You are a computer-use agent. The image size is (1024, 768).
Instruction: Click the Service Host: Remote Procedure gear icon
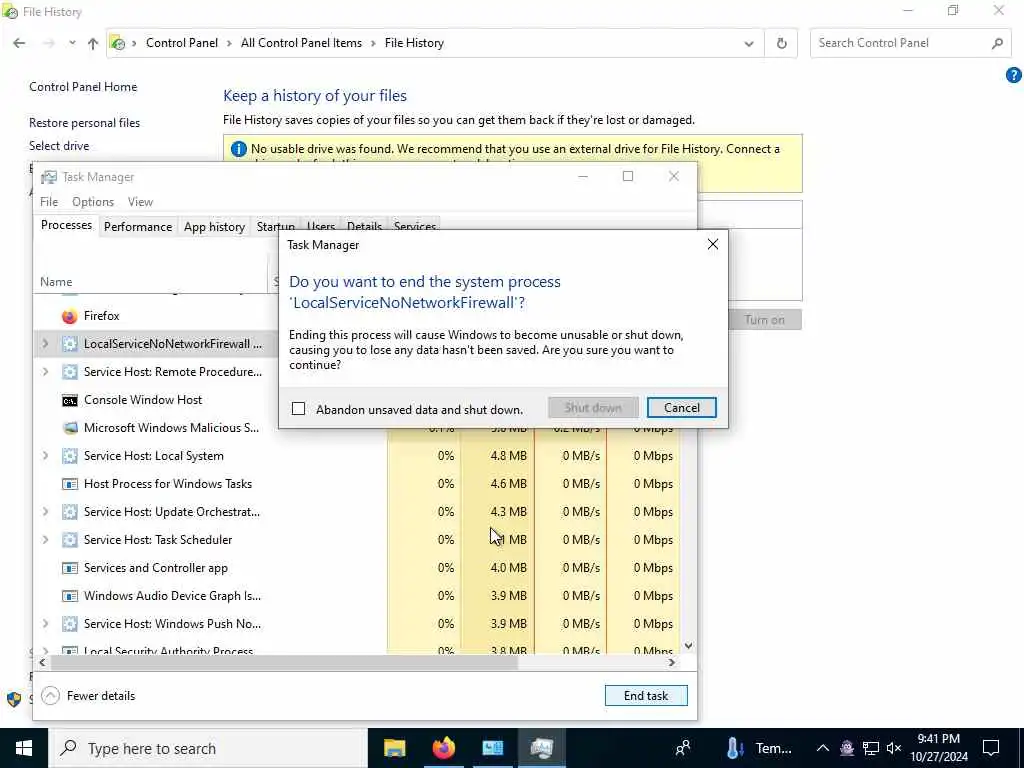(69, 372)
